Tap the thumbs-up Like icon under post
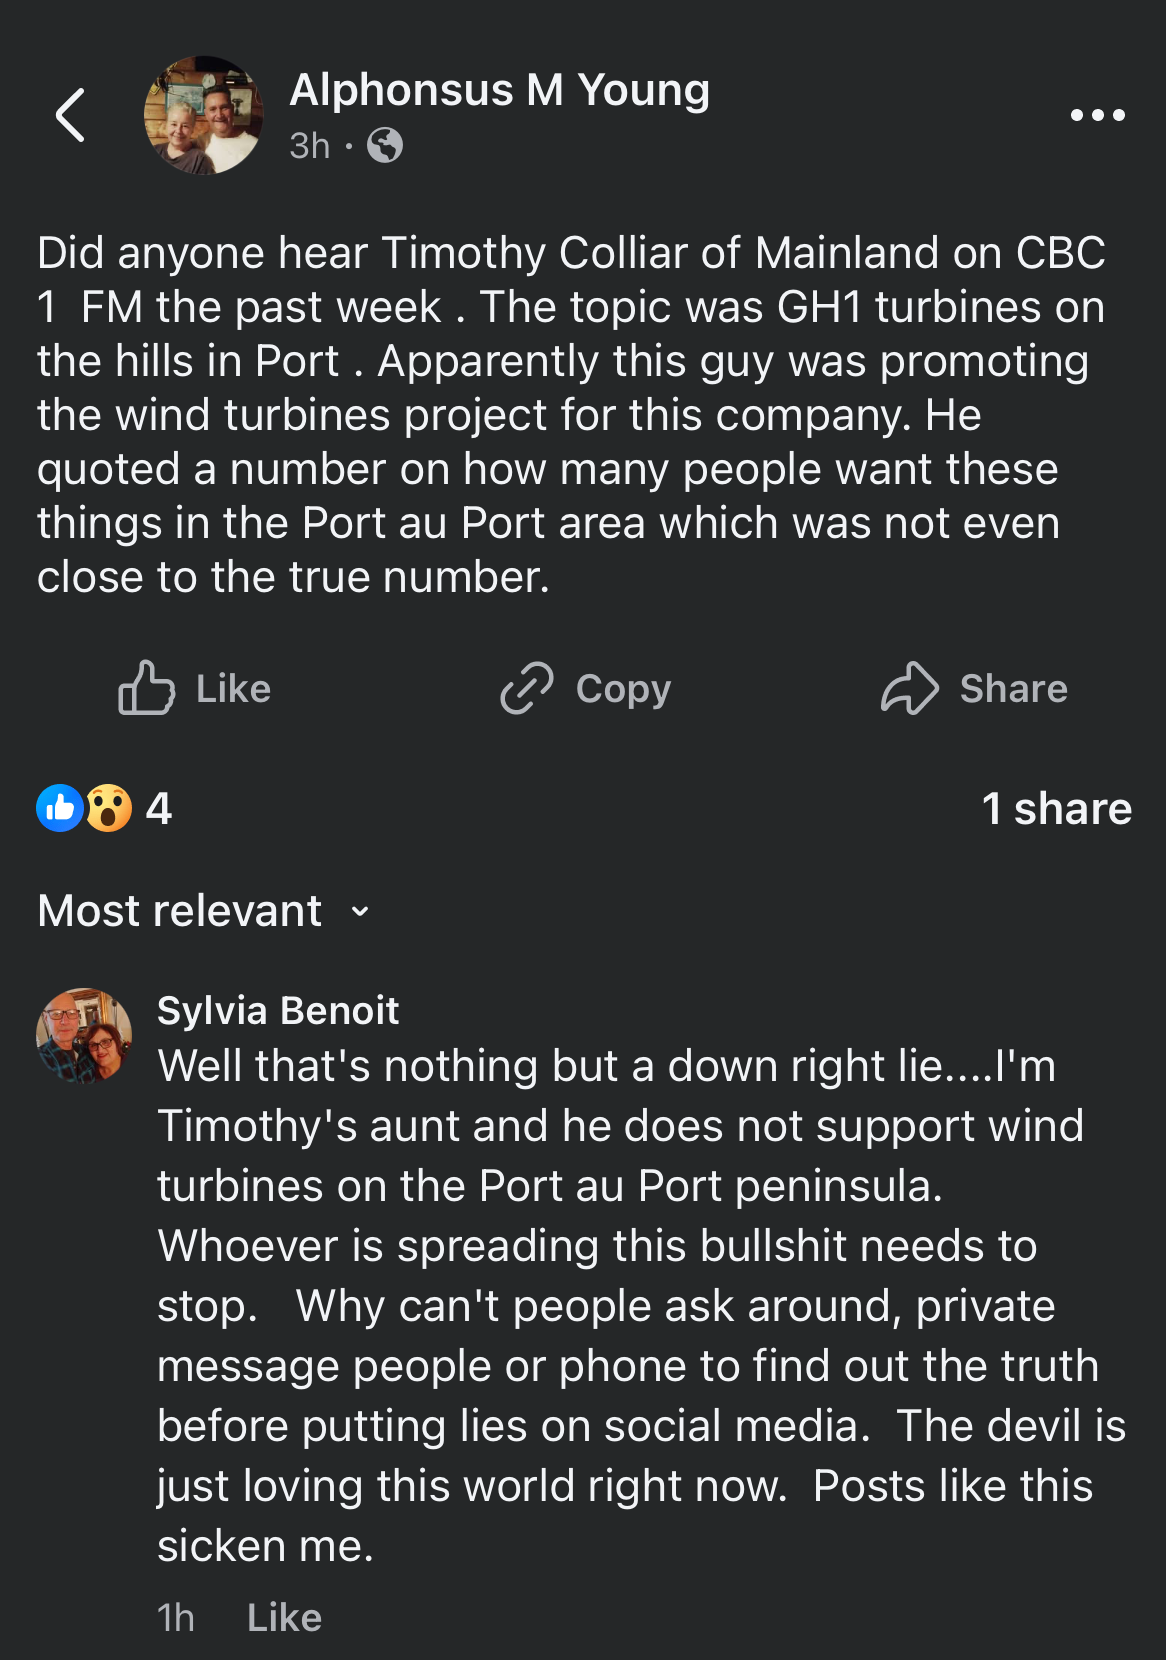 [x=146, y=688]
